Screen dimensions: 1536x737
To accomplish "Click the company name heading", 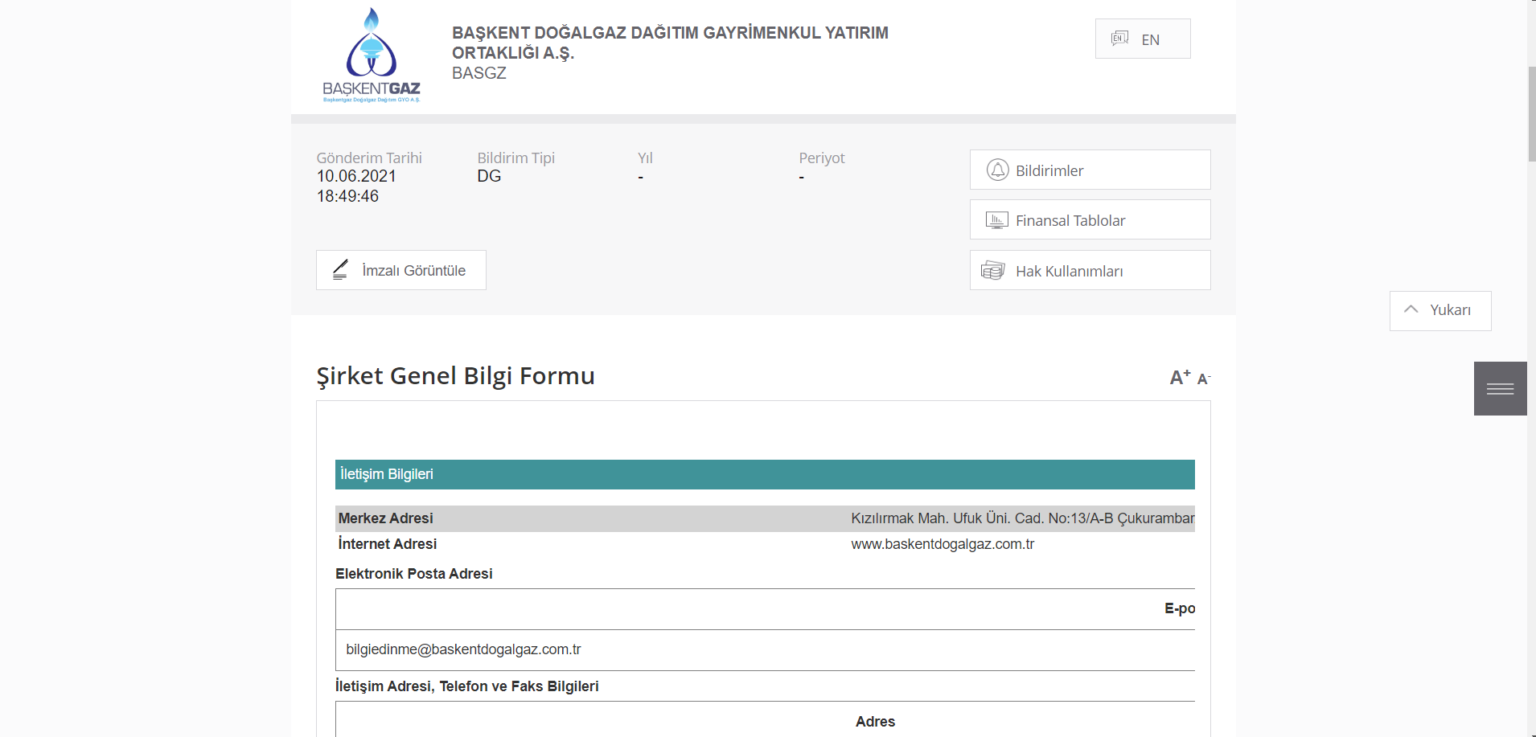I will pos(670,43).
